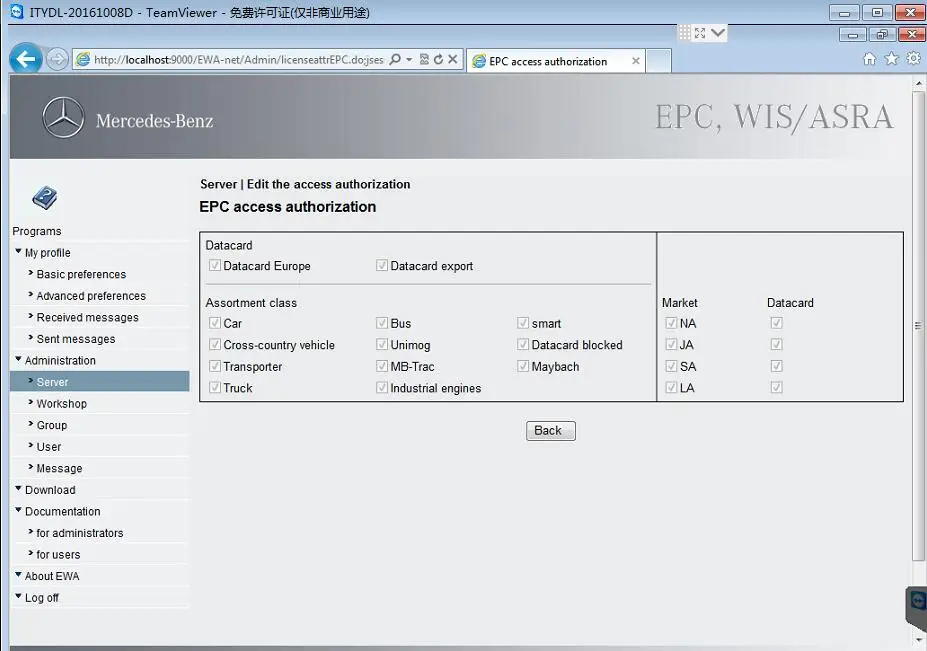Screen dimensions: 927x651
Task: Toggle the Transporter checkbox
Action: click(215, 366)
